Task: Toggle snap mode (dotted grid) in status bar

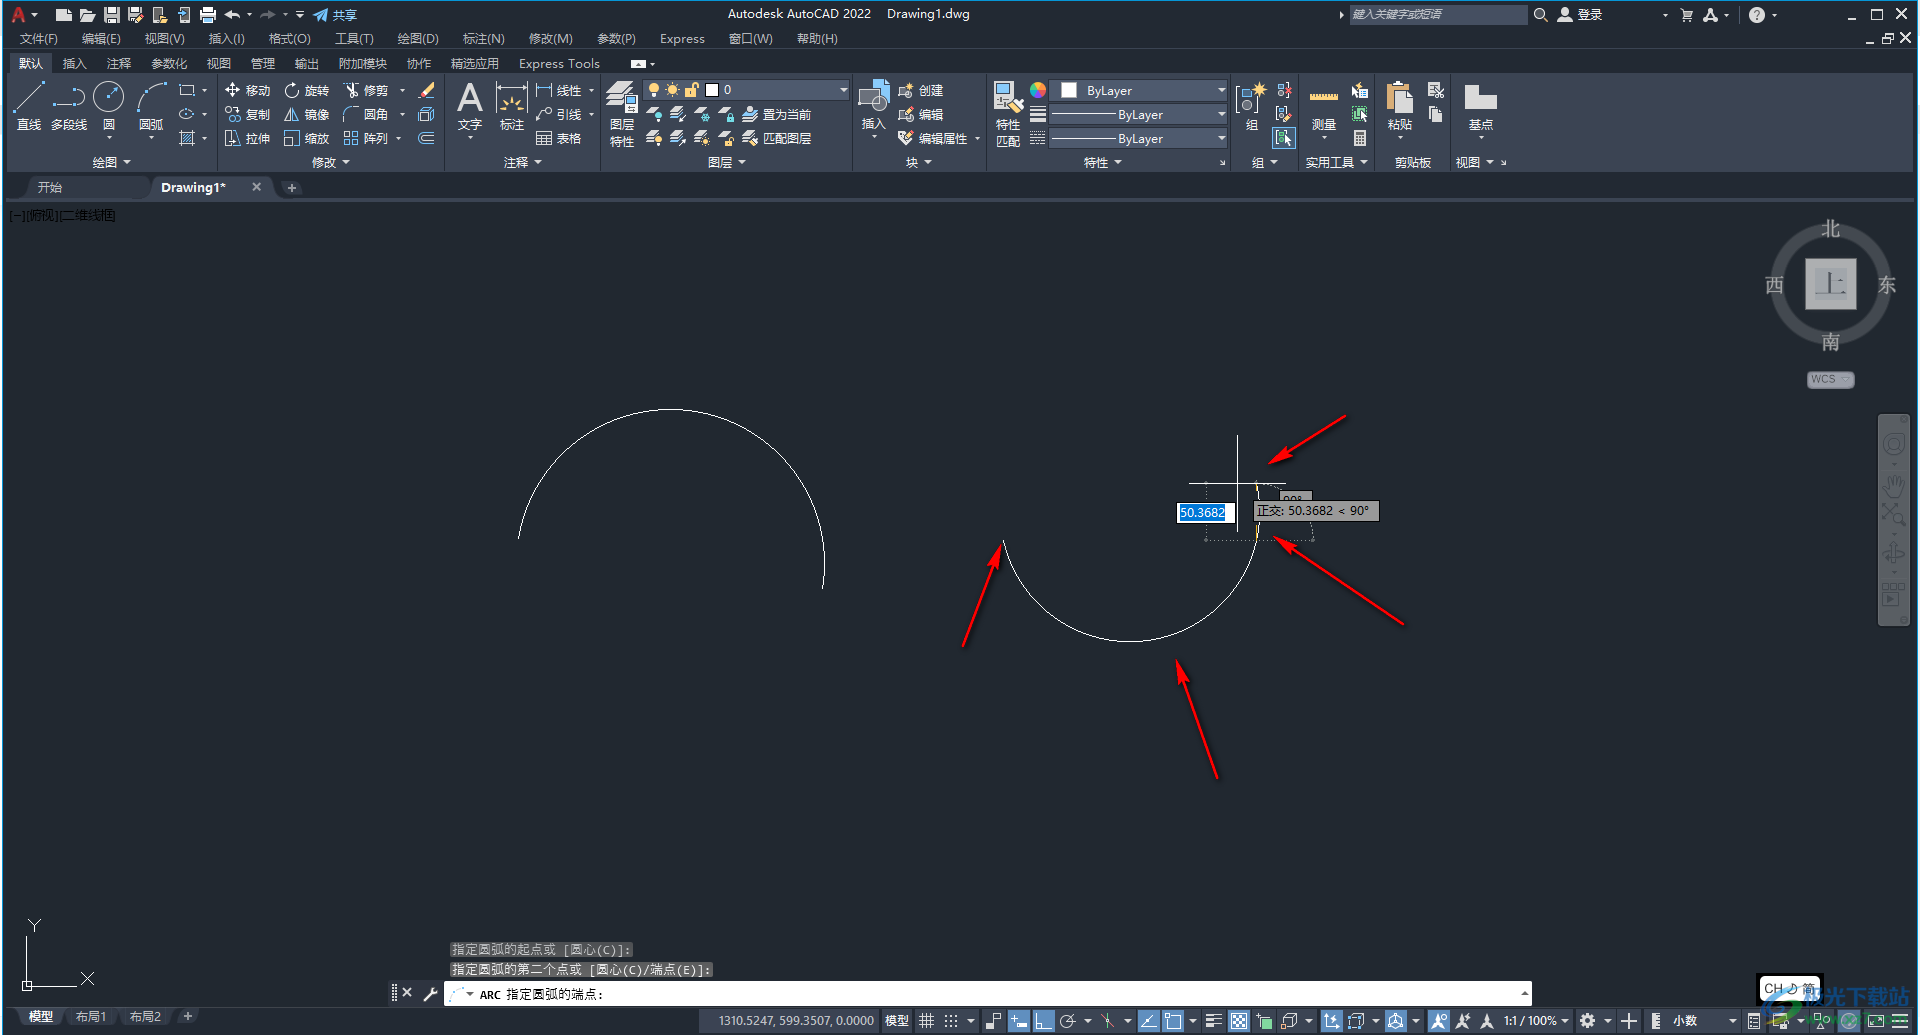Action: click(951, 1021)
